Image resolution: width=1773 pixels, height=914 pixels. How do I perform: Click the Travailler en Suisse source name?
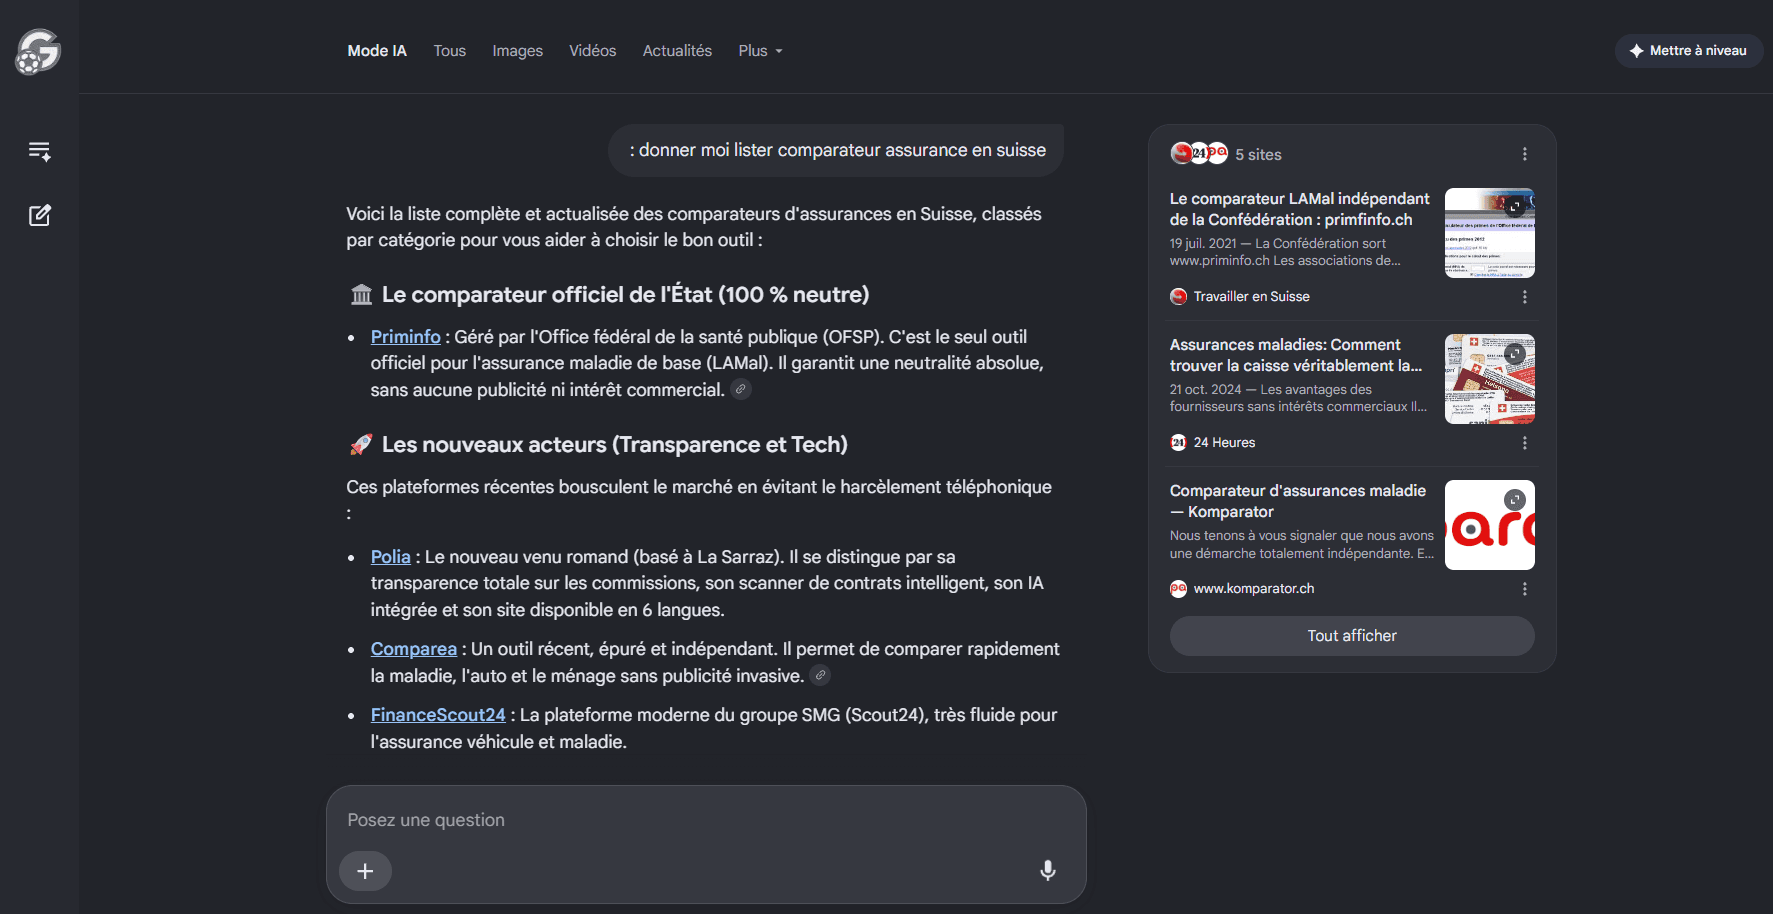1251,297
